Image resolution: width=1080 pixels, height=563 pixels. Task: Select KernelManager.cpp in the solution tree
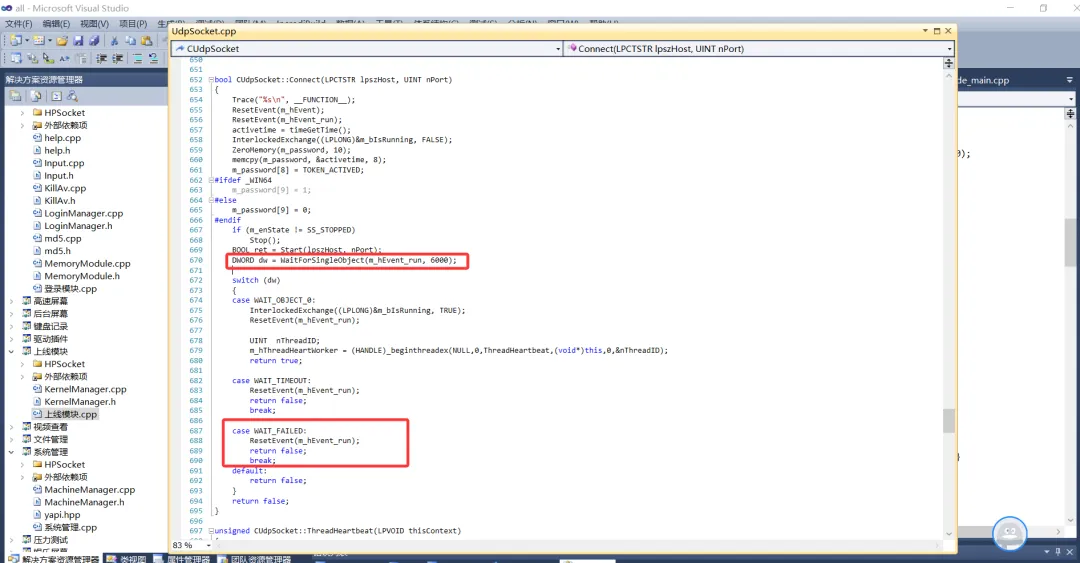click(x=85, y=389)
